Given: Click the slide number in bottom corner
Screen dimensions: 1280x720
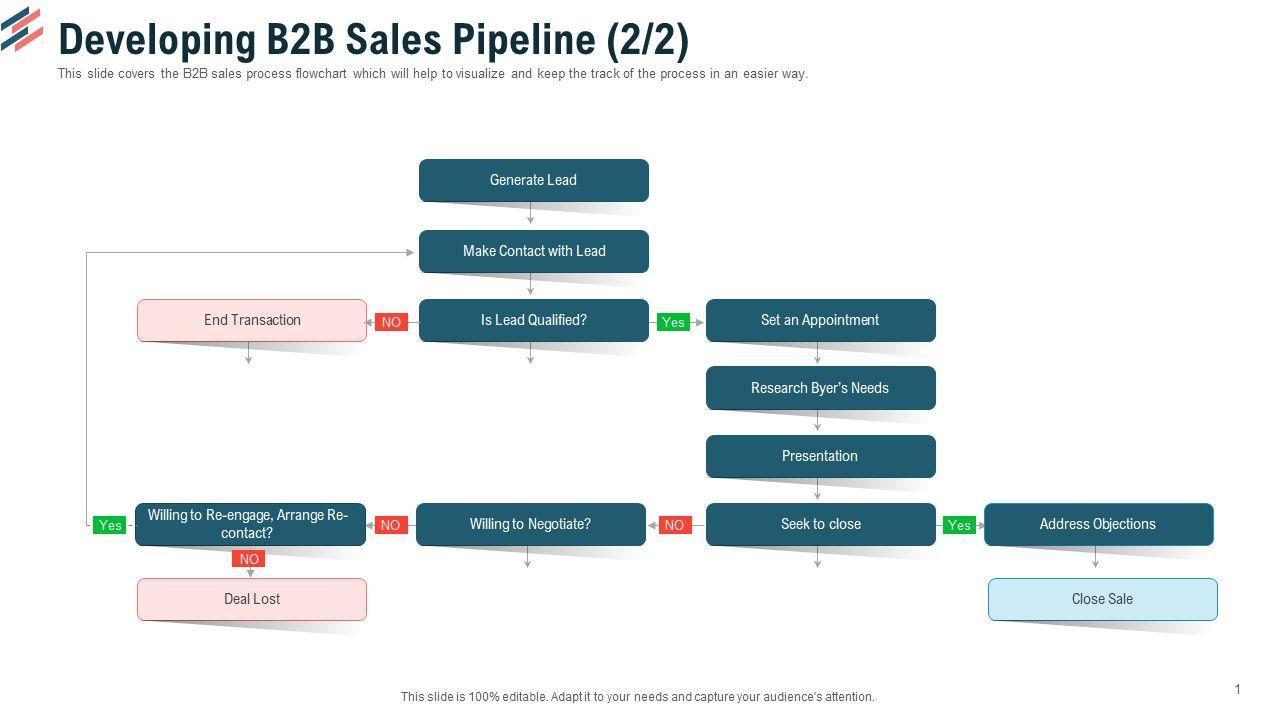Looking at the screenshot, I should (x=1238, y=689).
